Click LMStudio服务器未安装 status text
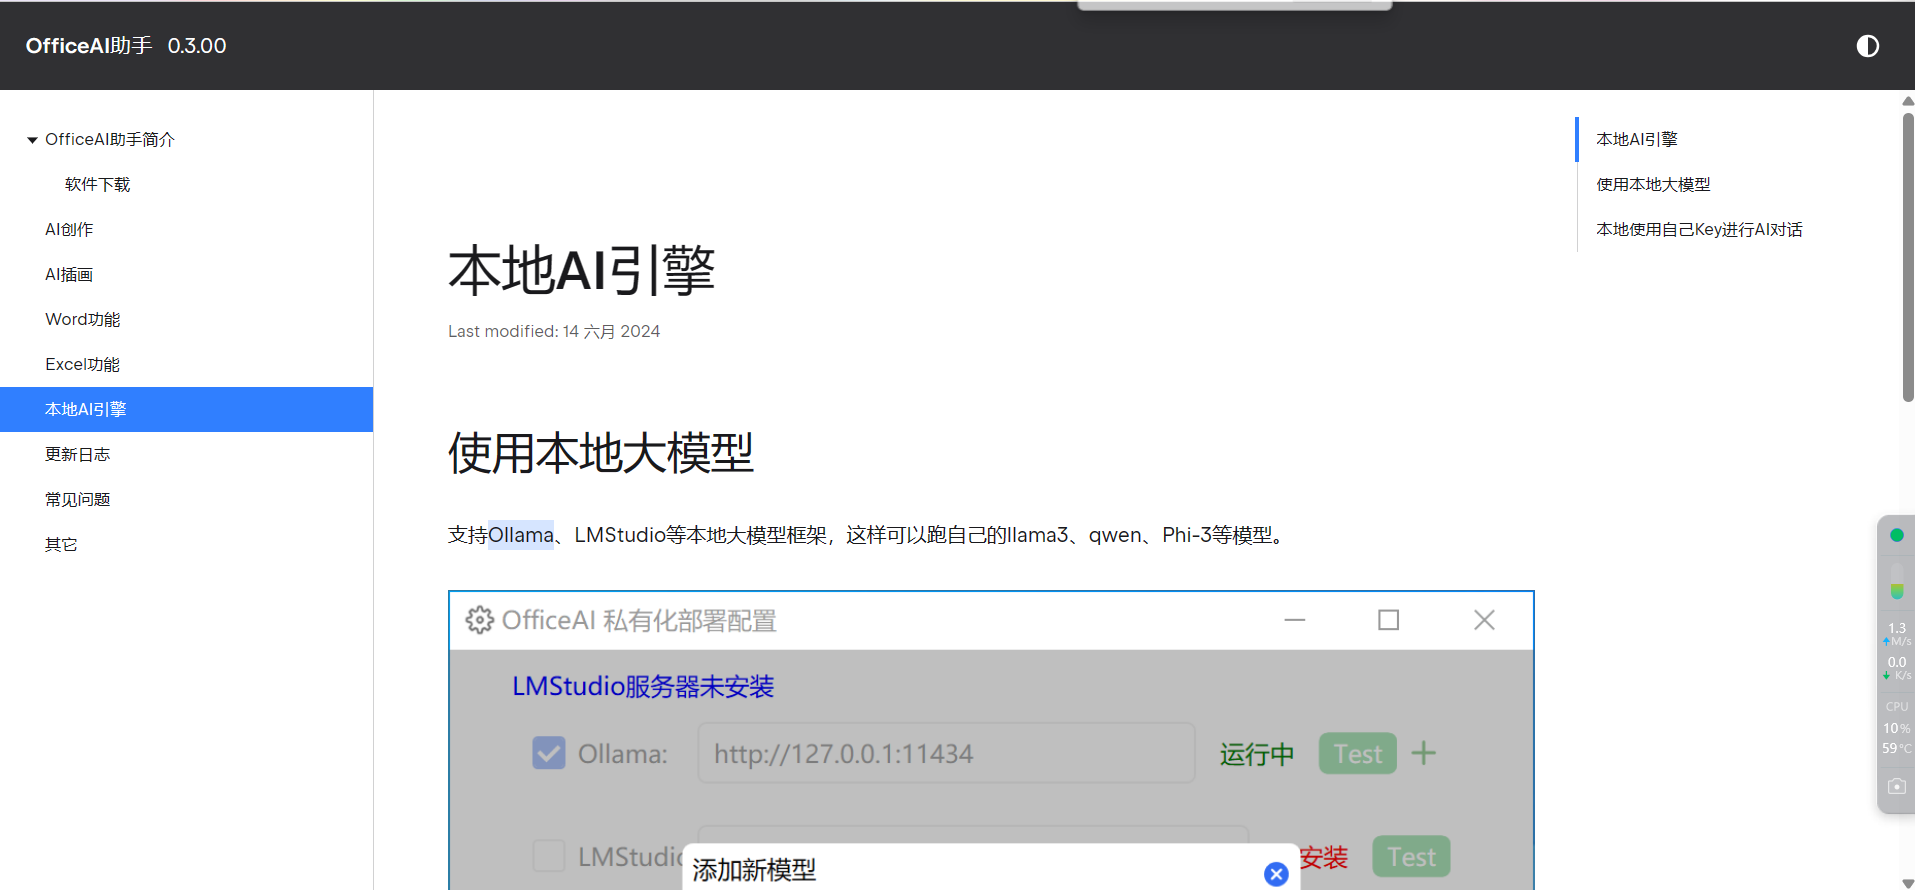This screenshot has width=1915, height=890. [x=643, y=687]
